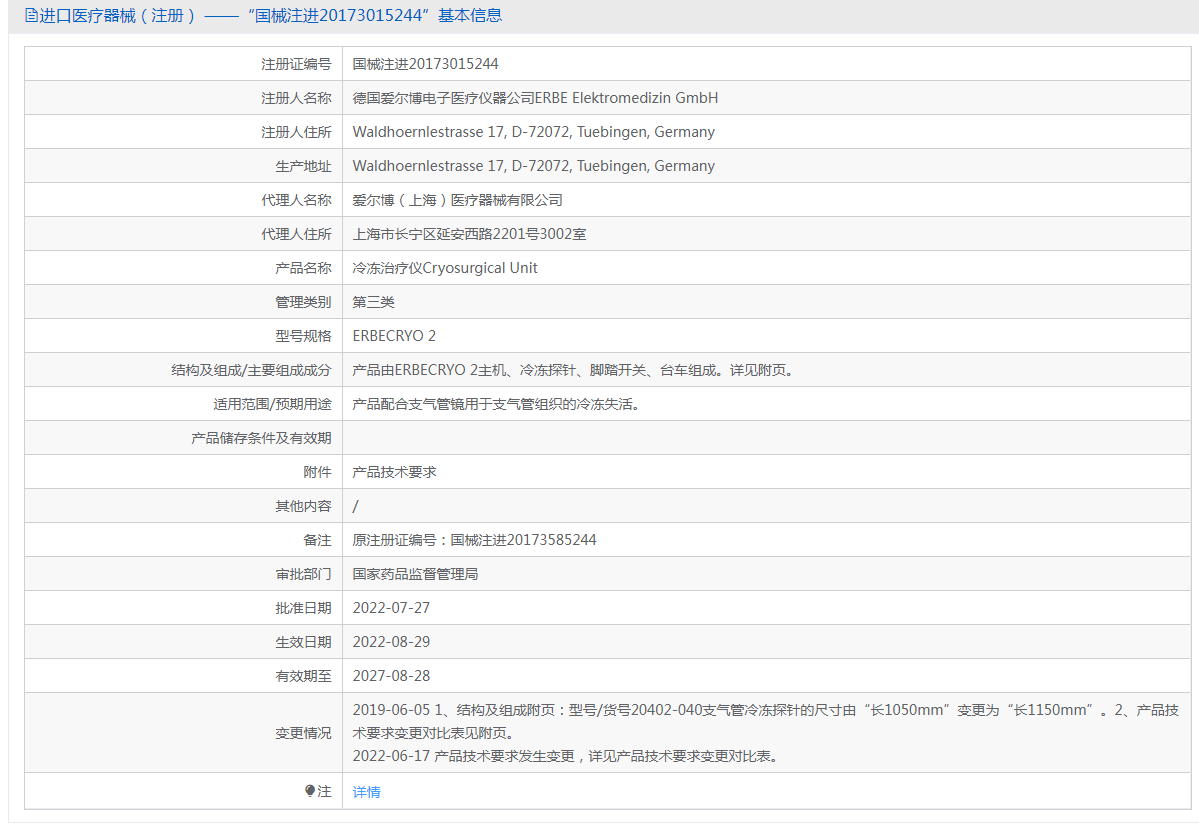Select the 注册人住所 row label
Image resolution: width=1199 pixels, height=828 pixels.
(x=296, y=132)
